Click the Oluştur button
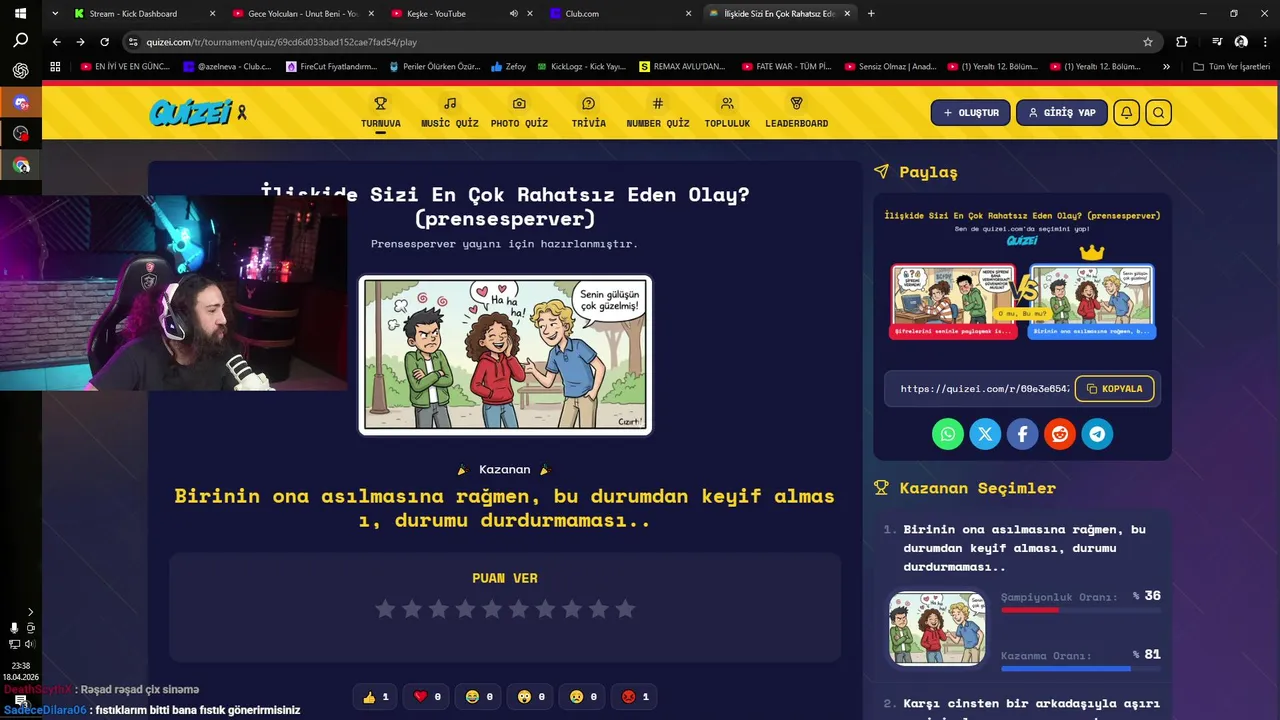 971,113
